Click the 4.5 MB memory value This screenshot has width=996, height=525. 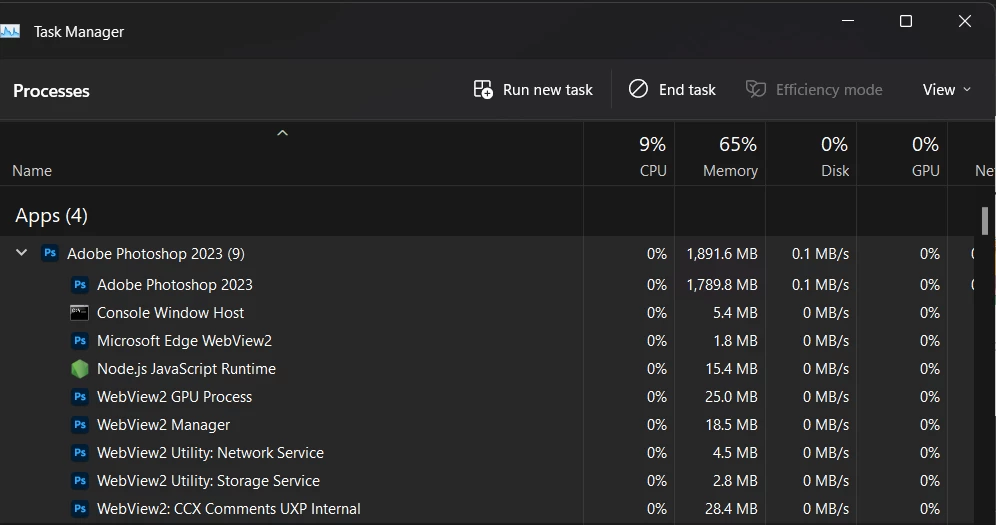735,453
